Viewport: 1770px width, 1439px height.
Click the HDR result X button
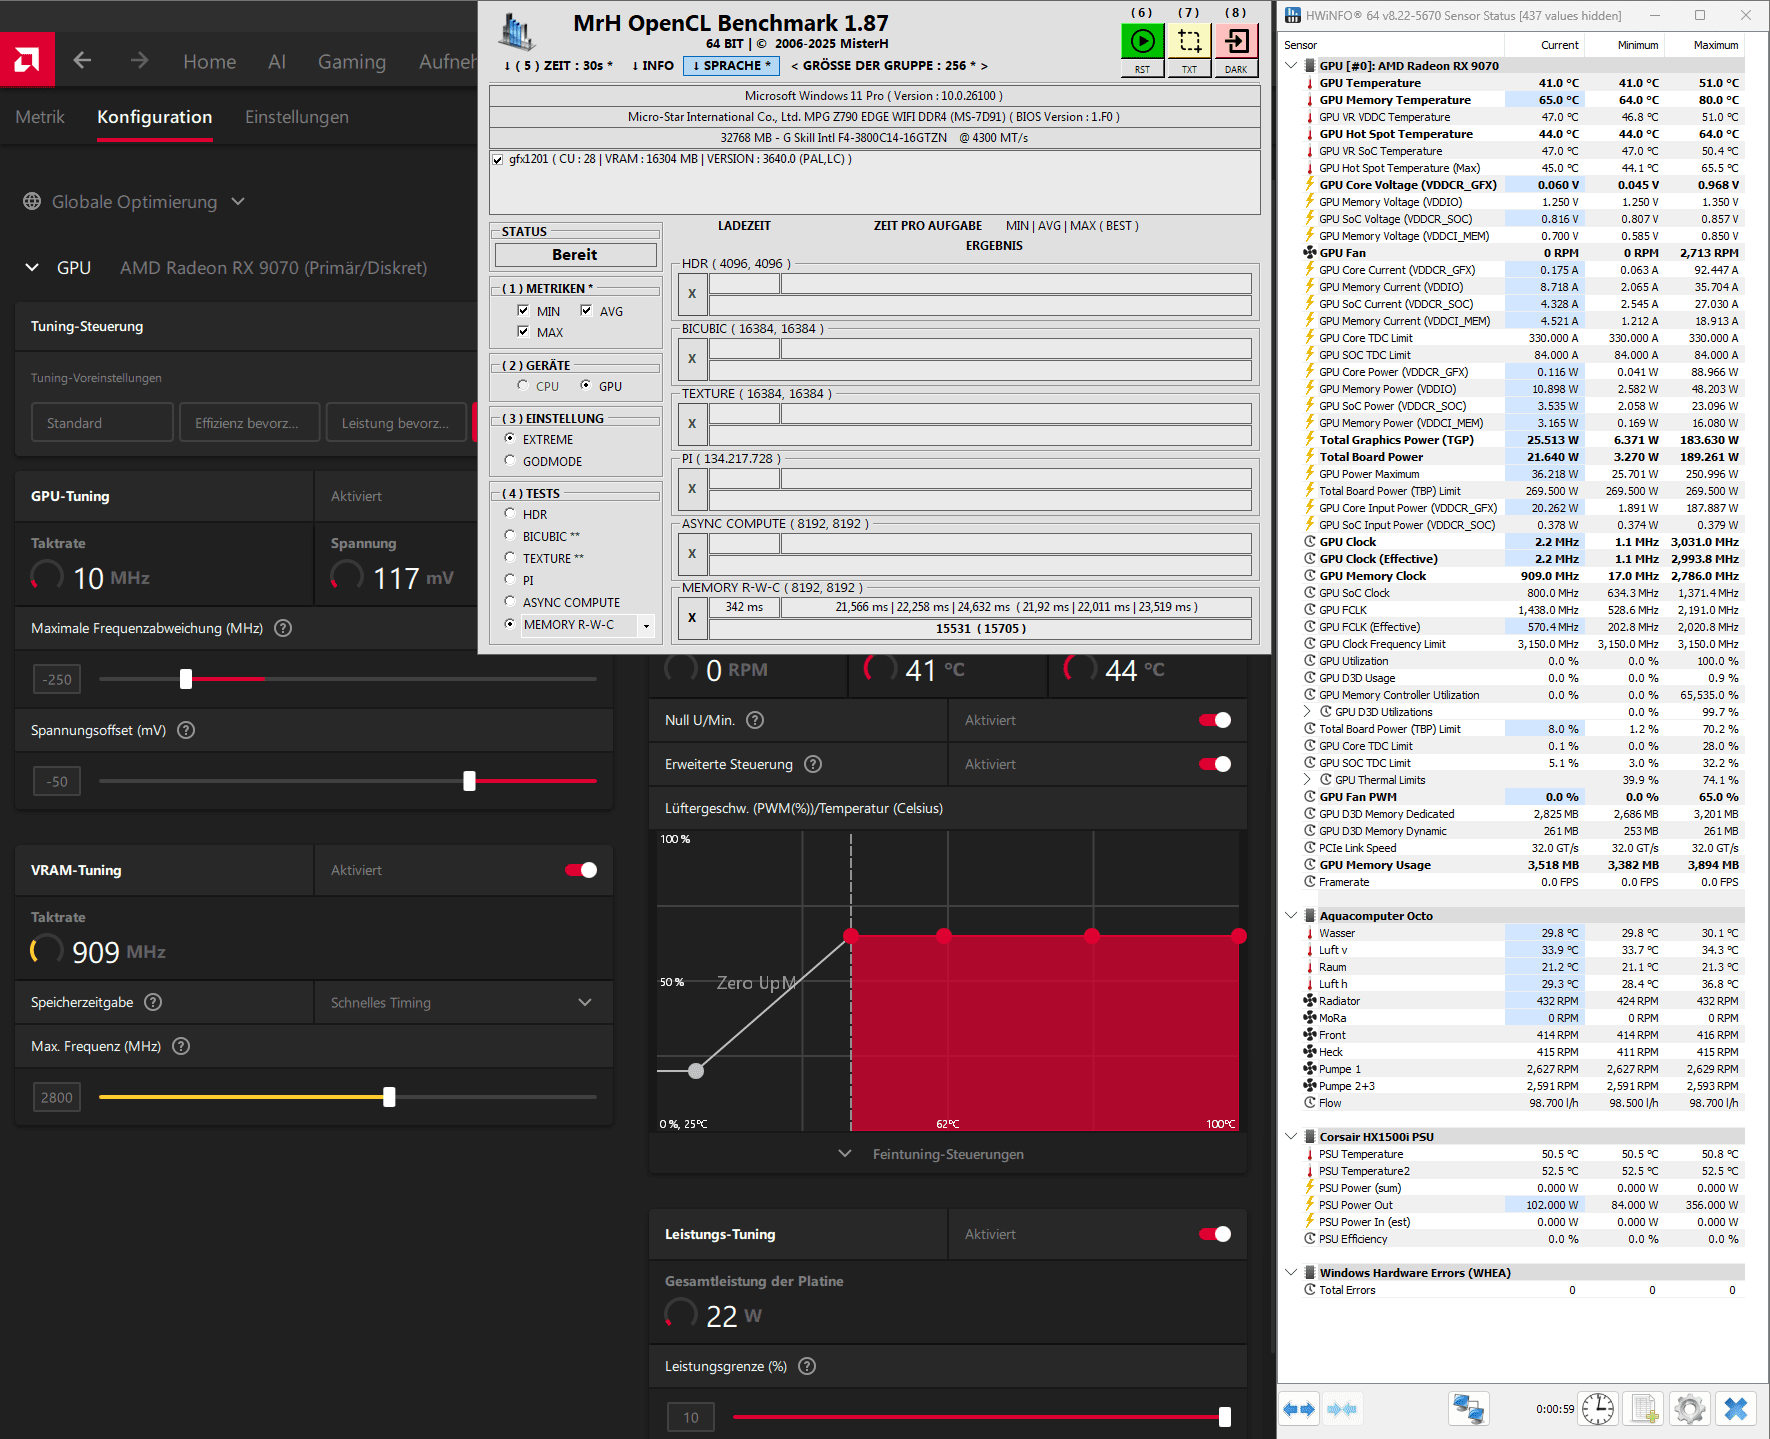(692, 294)
